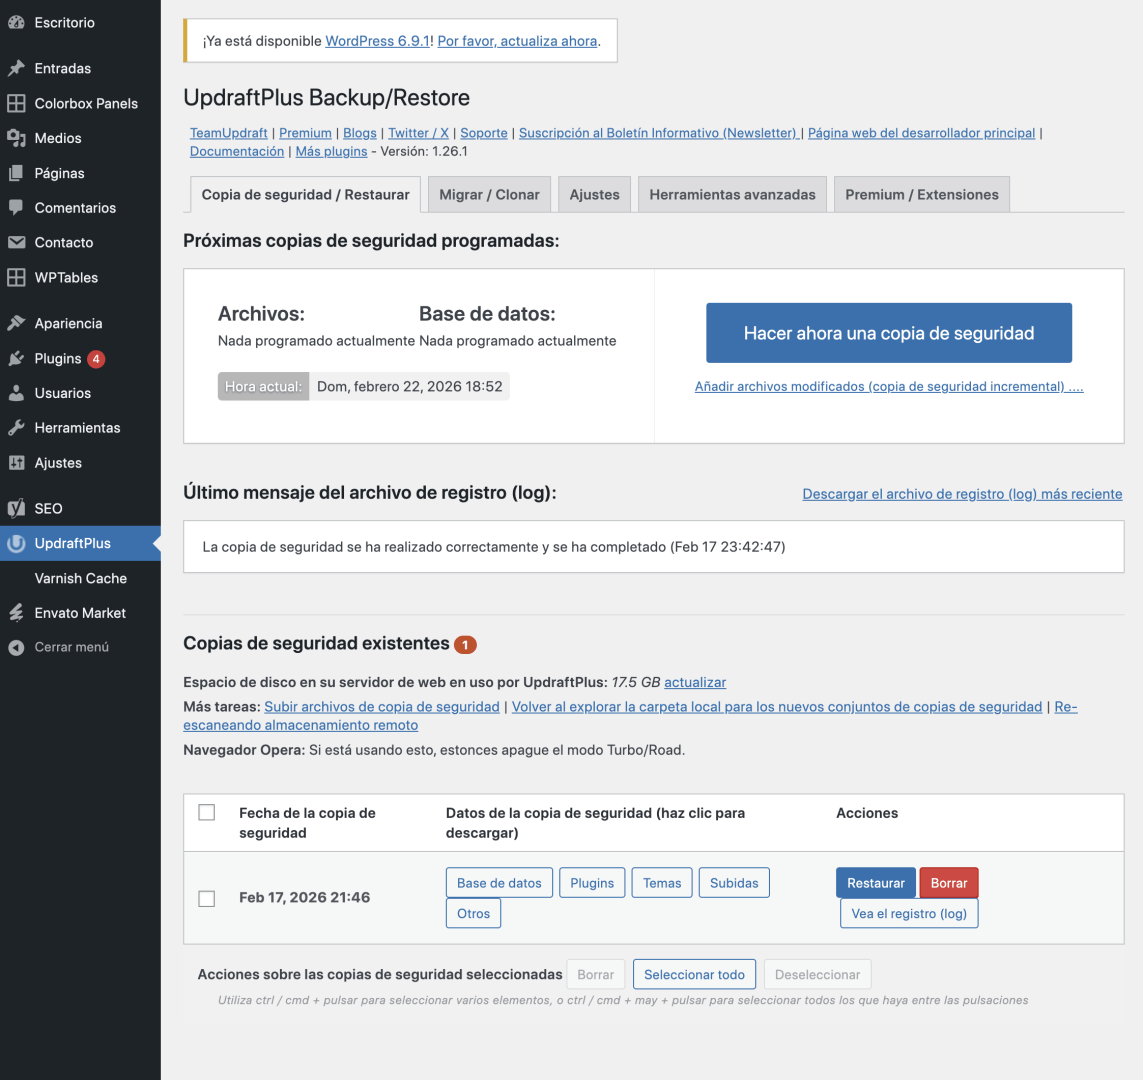Check the Feb 17, 2026 backup checkbox
The image size is (1143, 1080).
click(x=207, y=898)
